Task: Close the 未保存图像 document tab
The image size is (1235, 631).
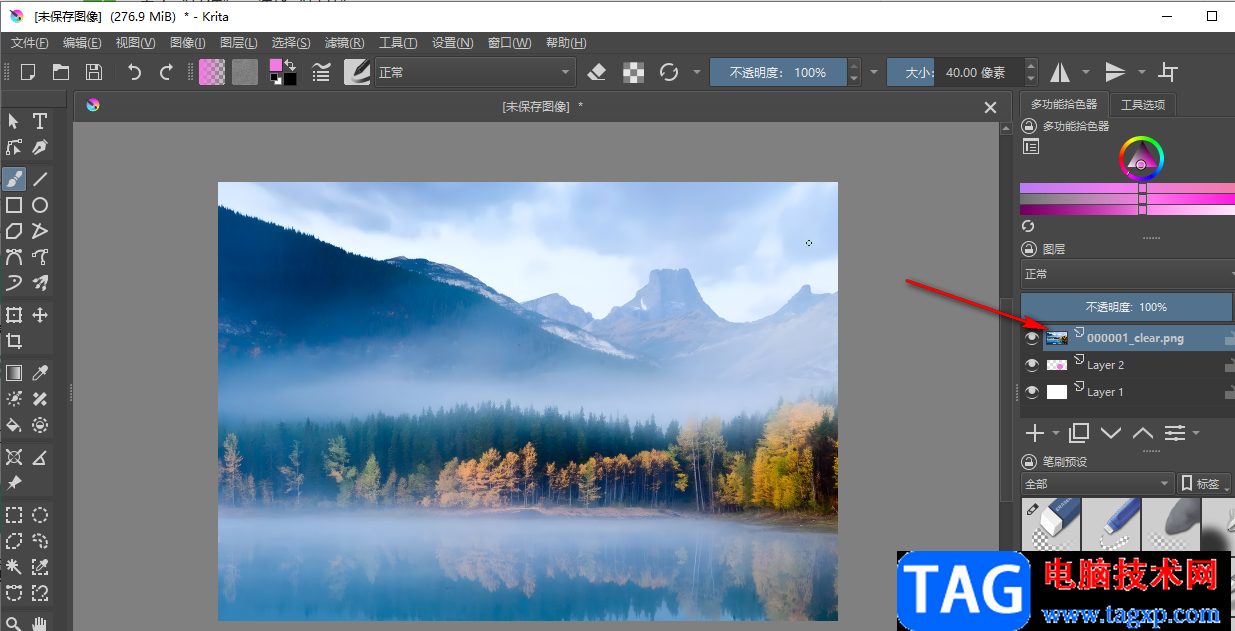Action: click(990, 107)
